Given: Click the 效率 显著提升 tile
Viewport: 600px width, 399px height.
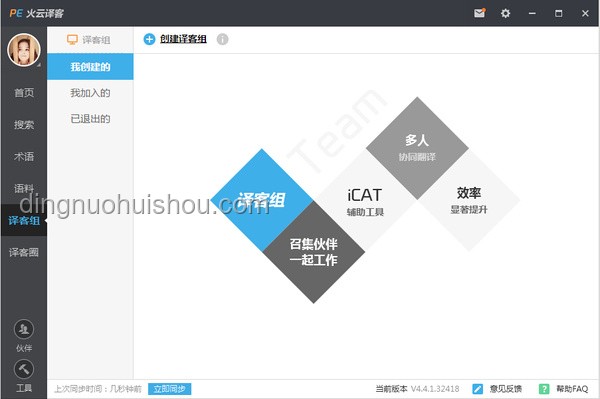Looking at the screenshot, I should coord(469,200).
